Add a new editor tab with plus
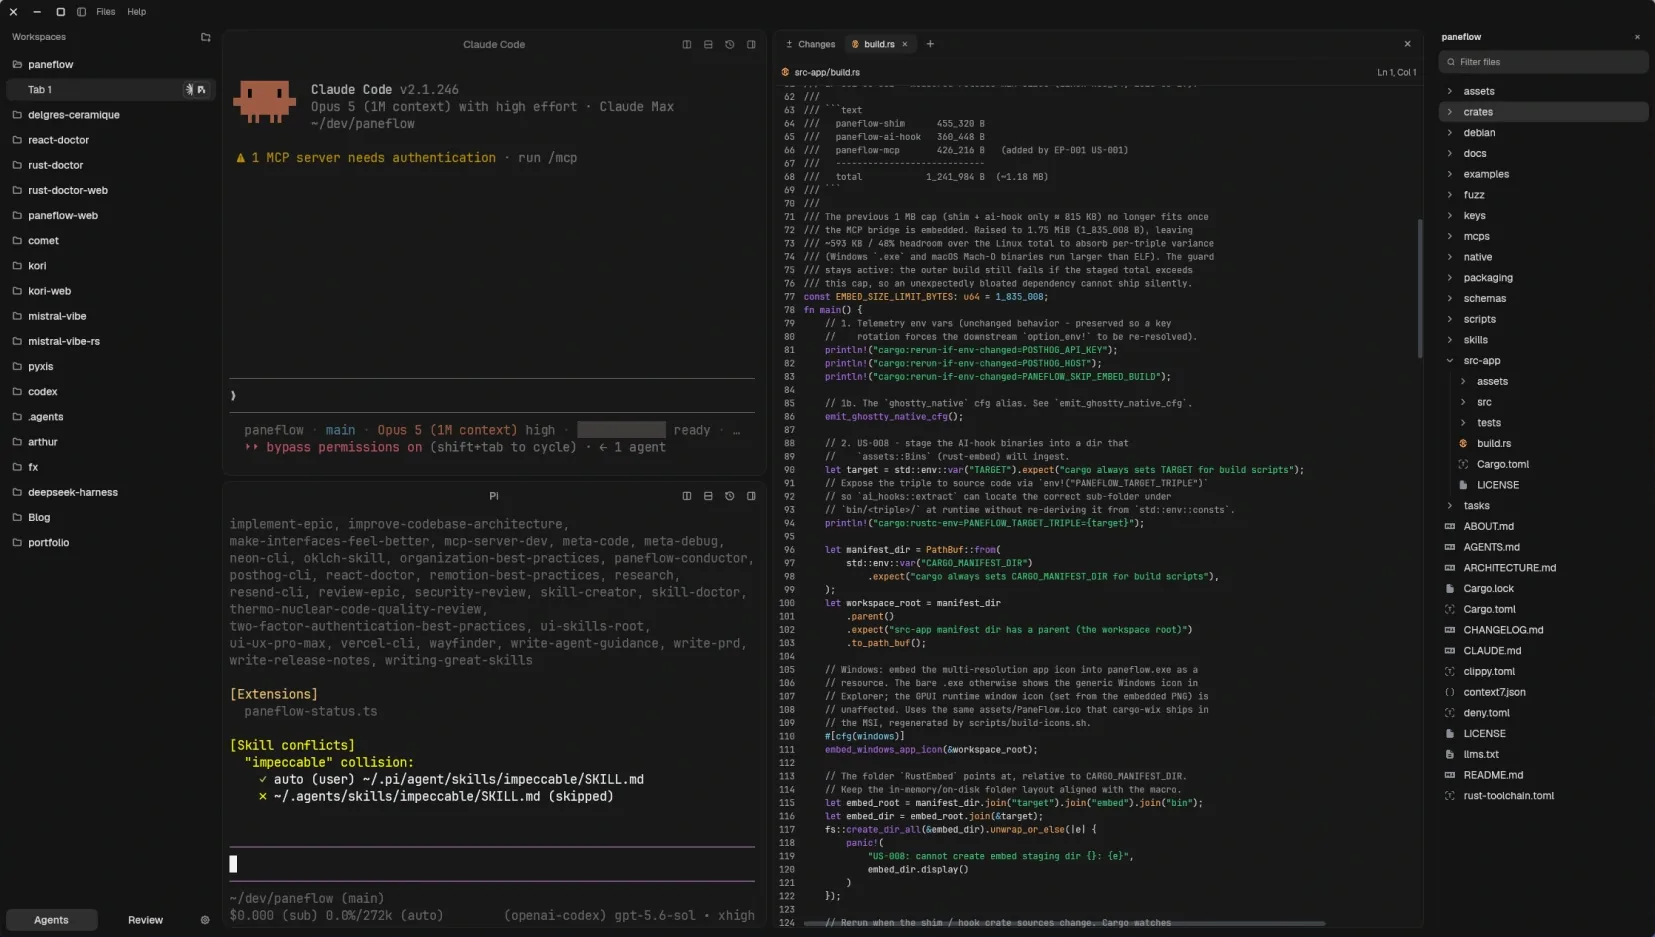 (x=930, y=44)
